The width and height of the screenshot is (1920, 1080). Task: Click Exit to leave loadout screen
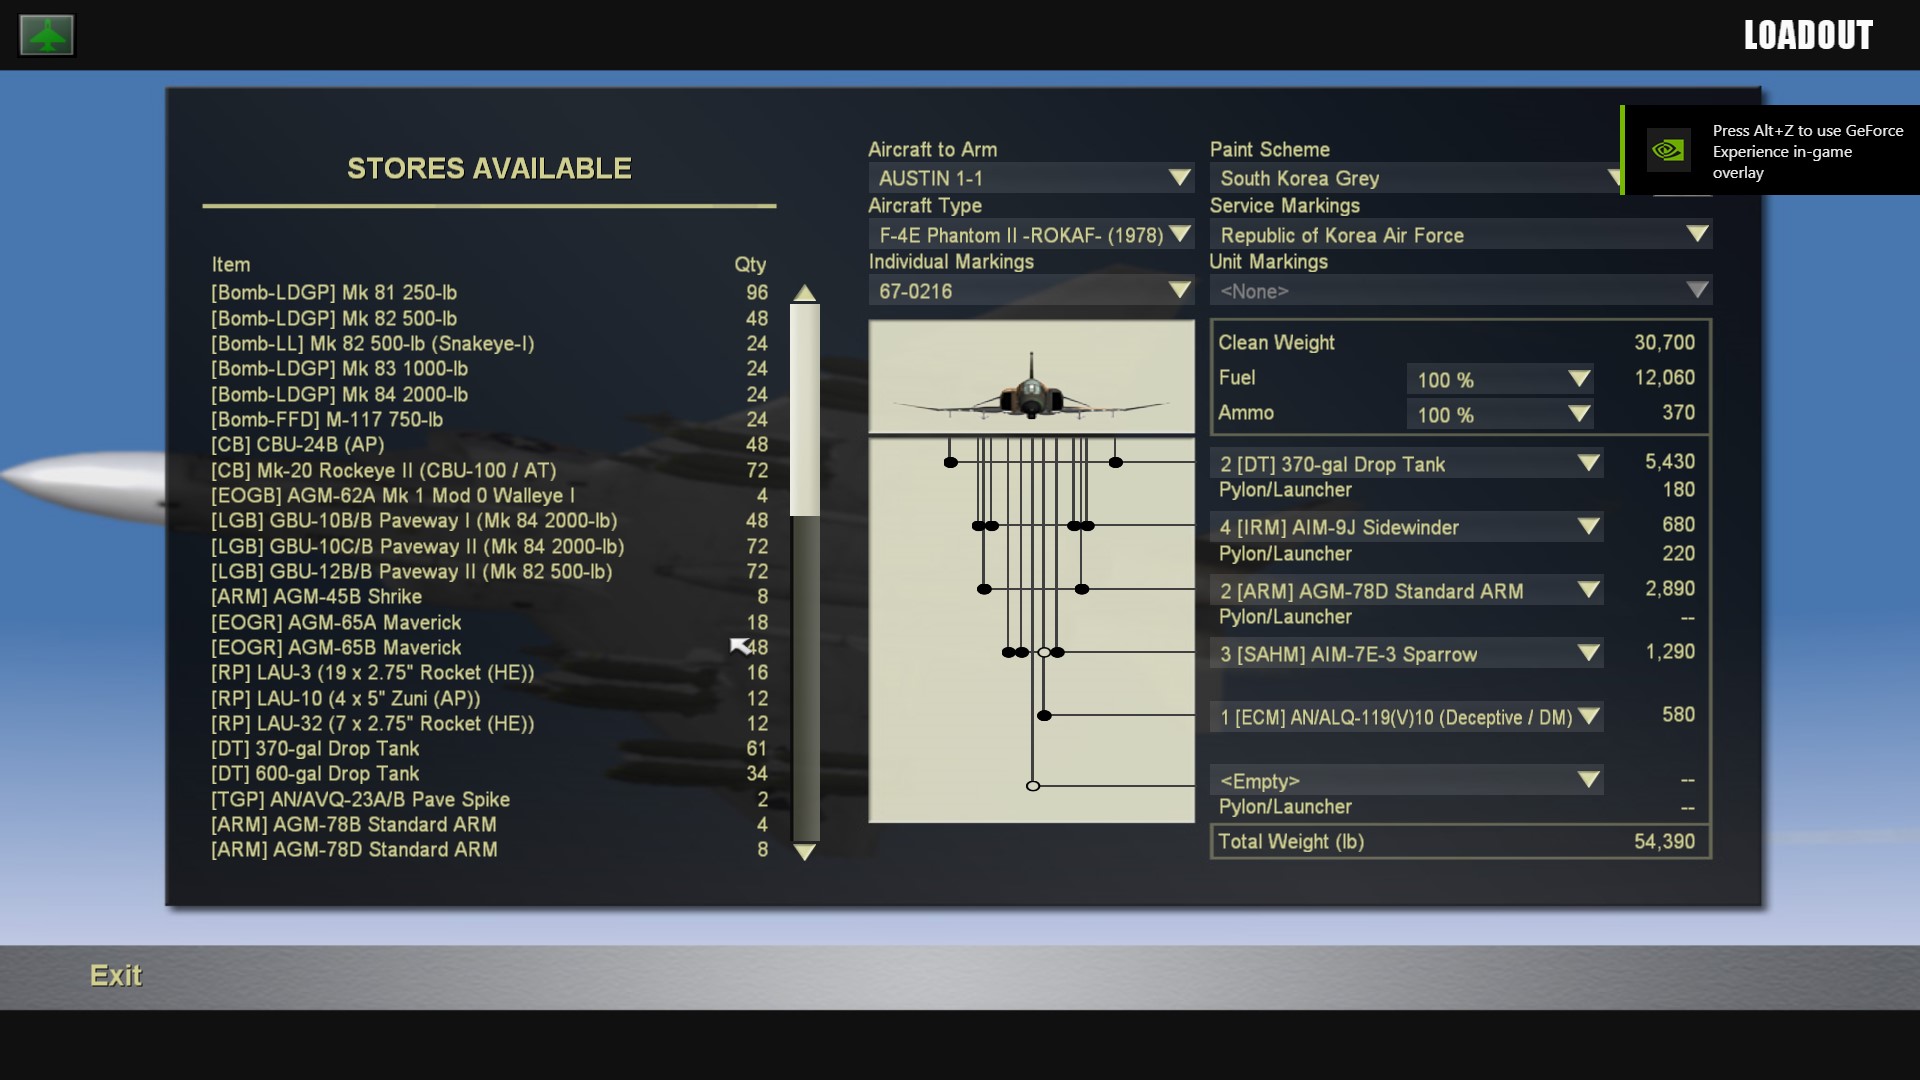click(x=116, y=976)
